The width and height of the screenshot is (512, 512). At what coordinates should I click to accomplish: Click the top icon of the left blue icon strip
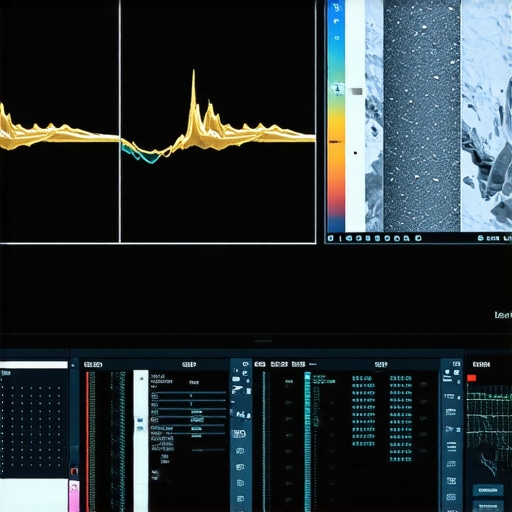coord(246,364)
